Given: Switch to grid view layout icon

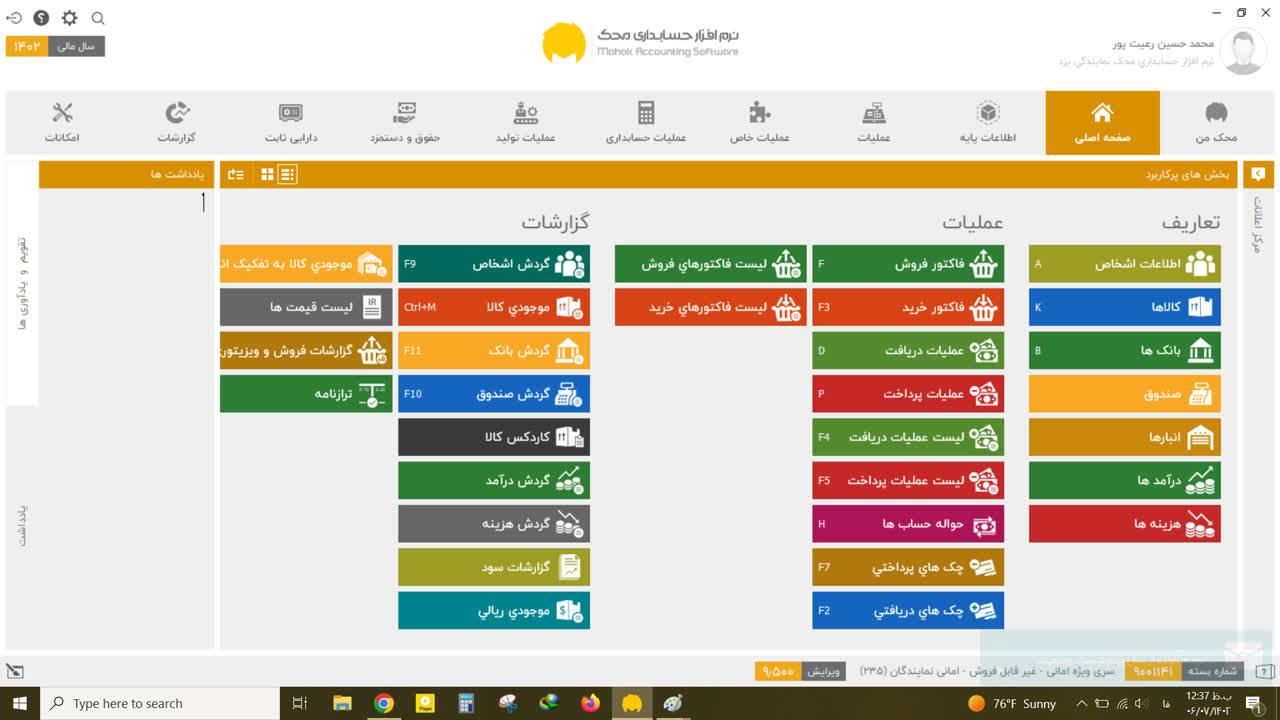Looking at the screenshot, I should (267, 174).
